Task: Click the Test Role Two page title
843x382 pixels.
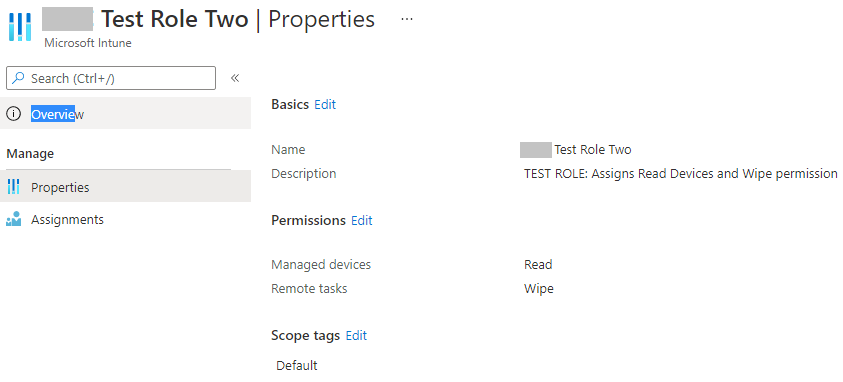Action: coord(175,19)
